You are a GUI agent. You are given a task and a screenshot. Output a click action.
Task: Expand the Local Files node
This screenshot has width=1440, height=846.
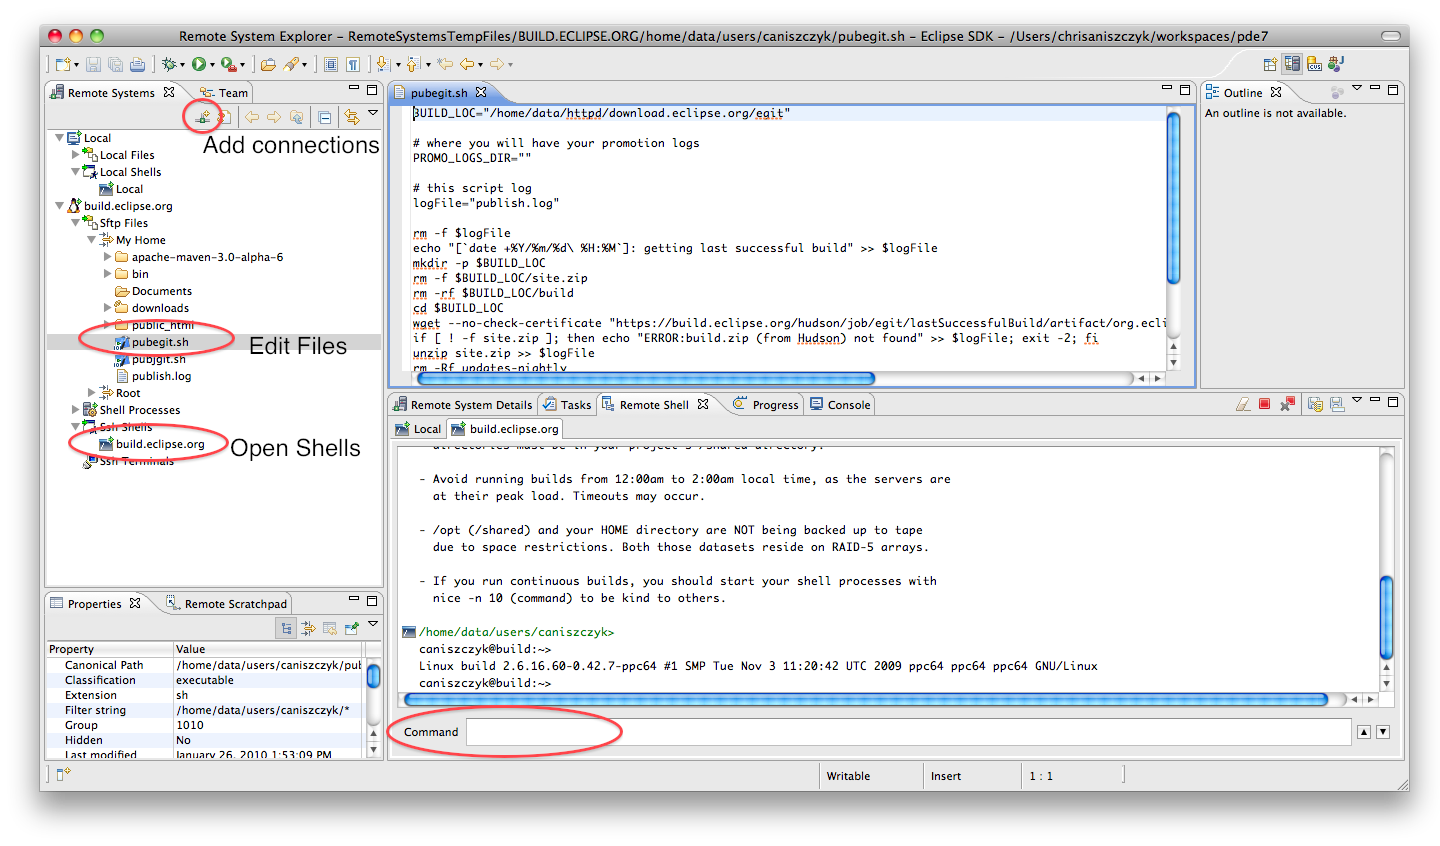pyautogui.click(x=76, y=155)
